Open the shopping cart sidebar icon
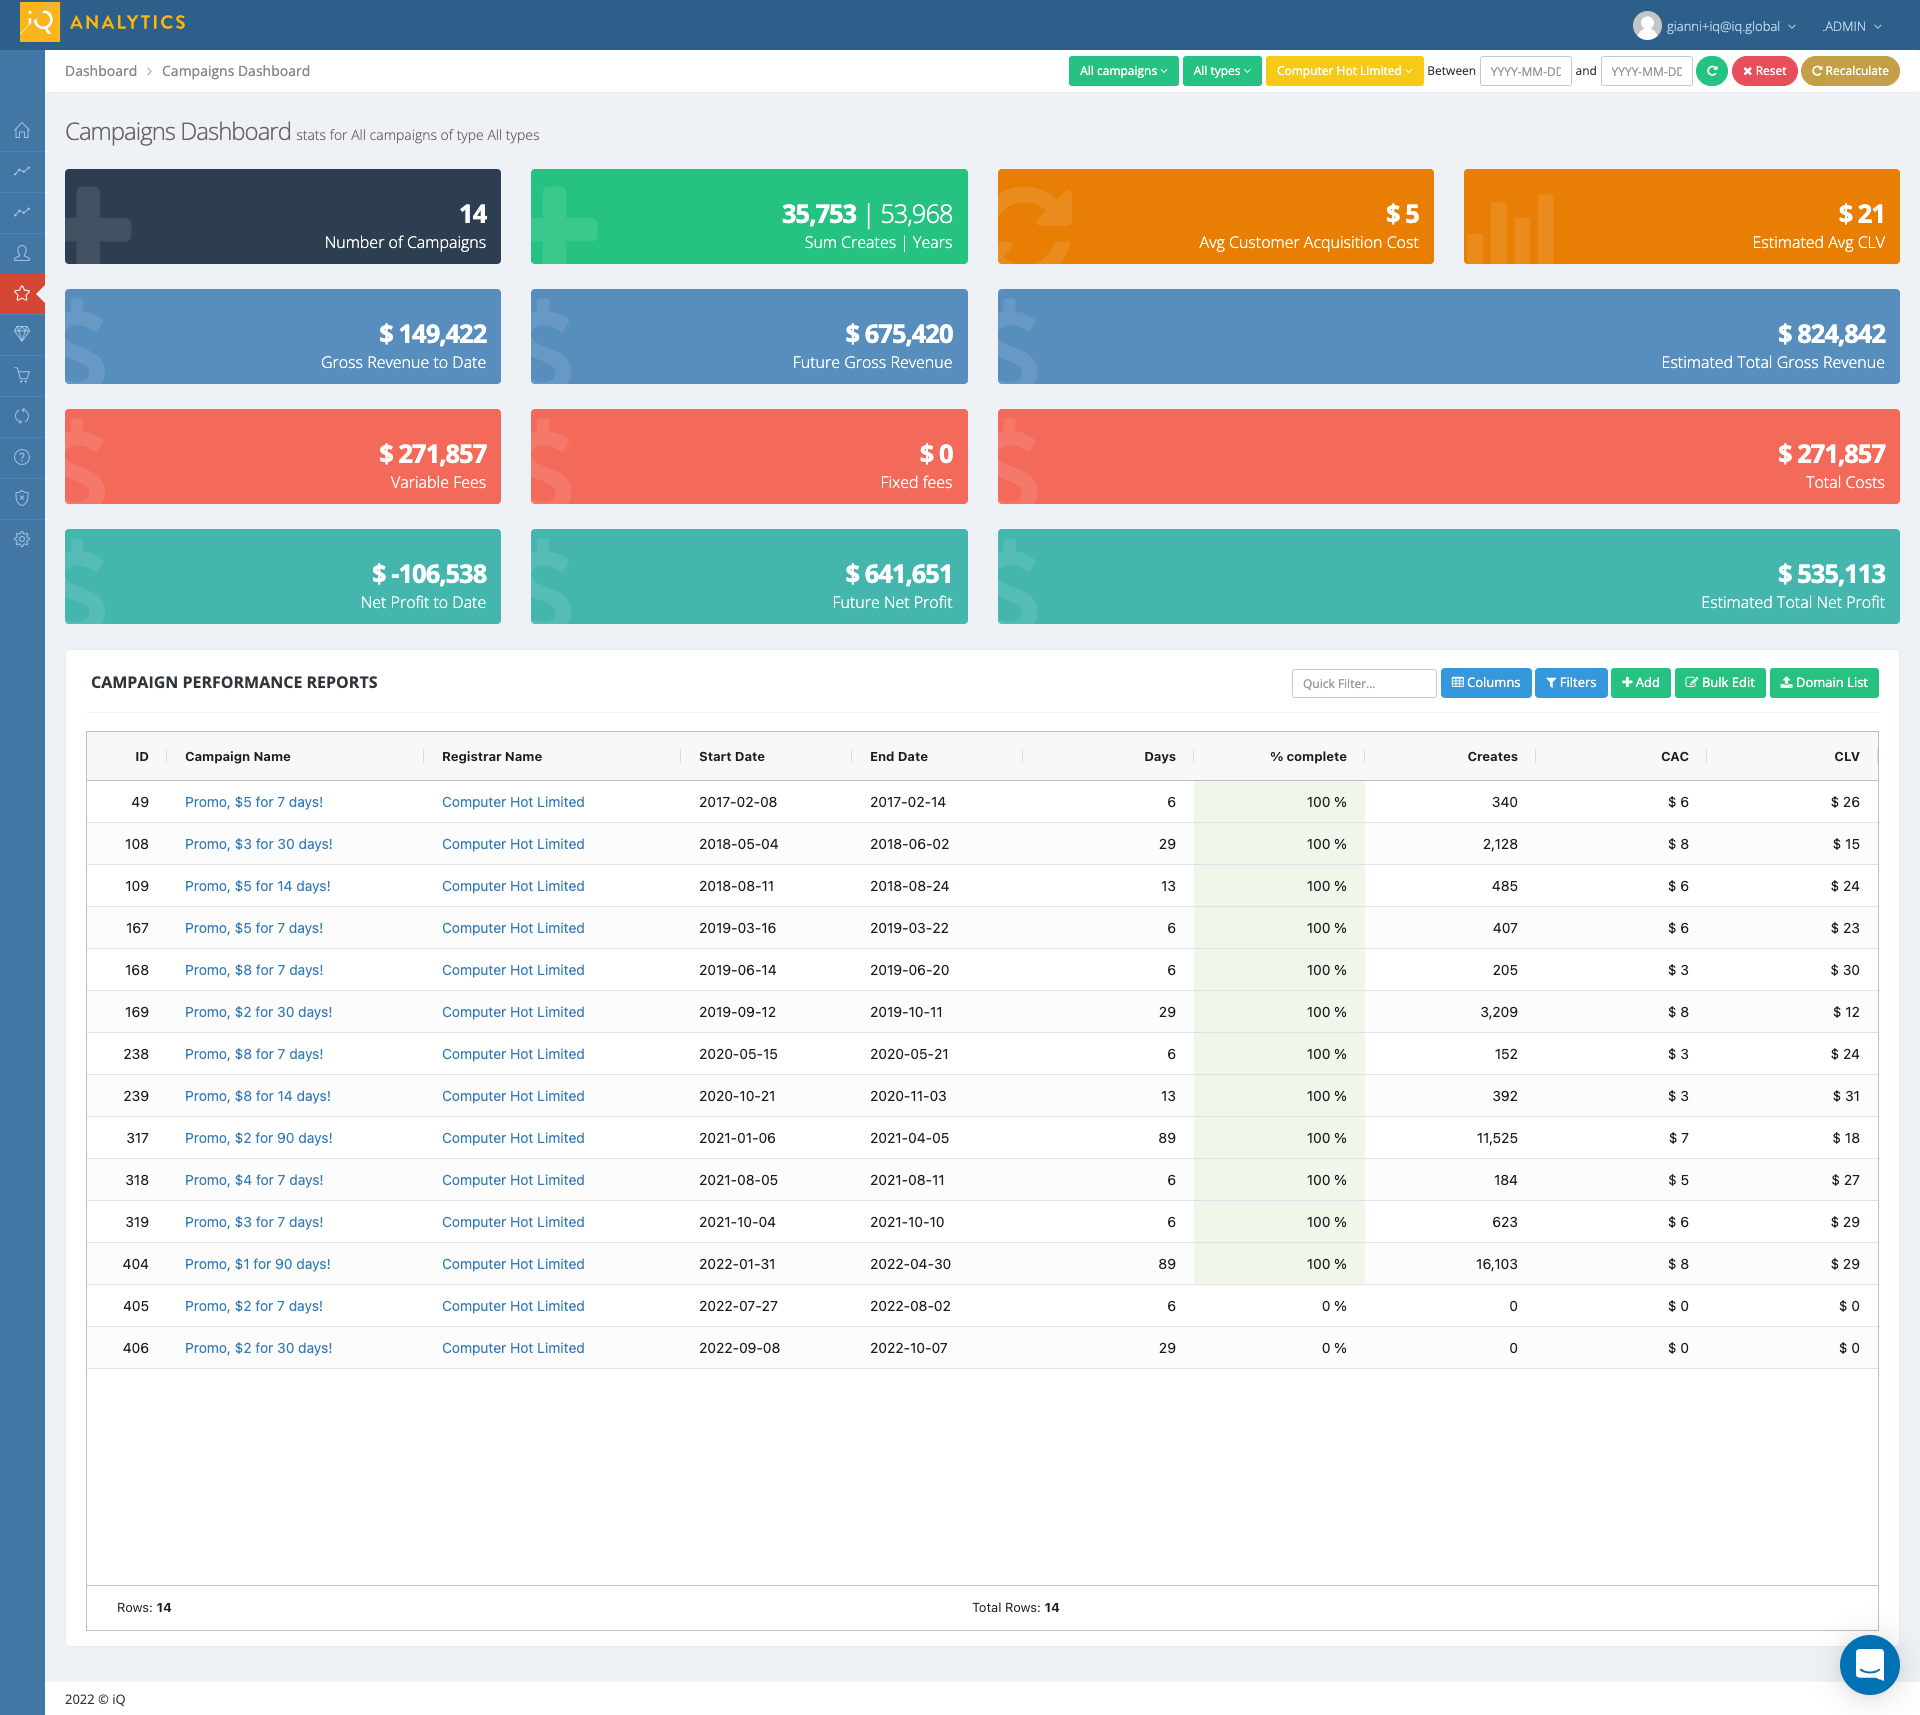 pyautogui.click(x=22, y=375)
